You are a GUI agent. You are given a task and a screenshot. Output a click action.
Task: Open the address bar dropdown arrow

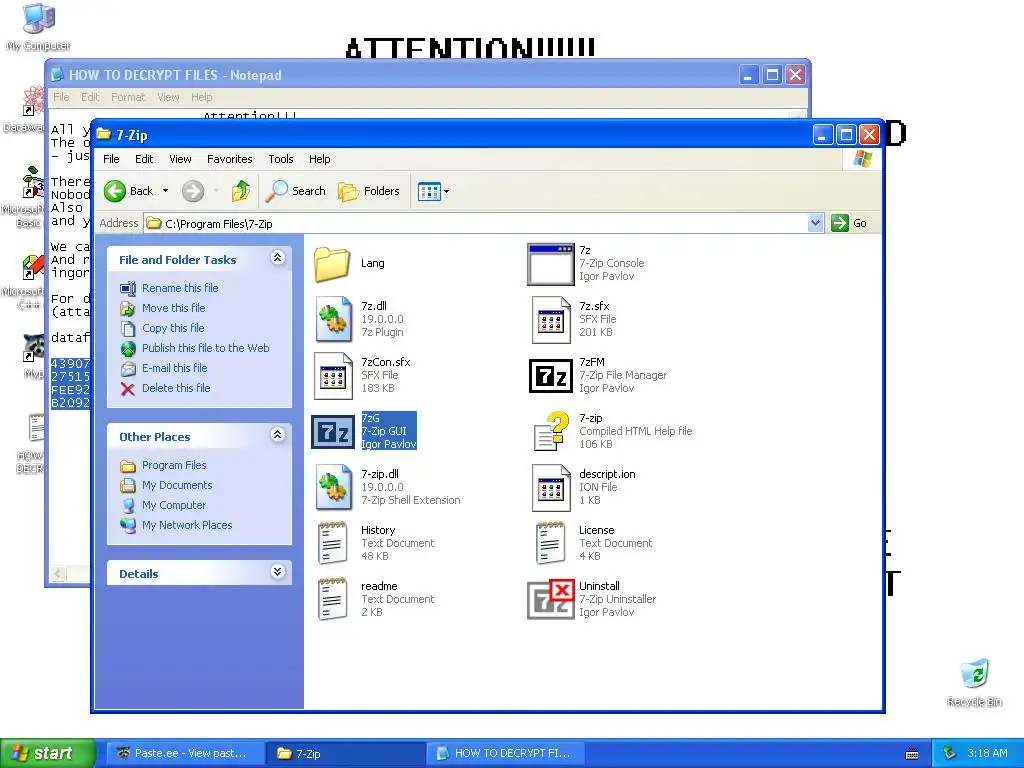[x=815, y=223]
